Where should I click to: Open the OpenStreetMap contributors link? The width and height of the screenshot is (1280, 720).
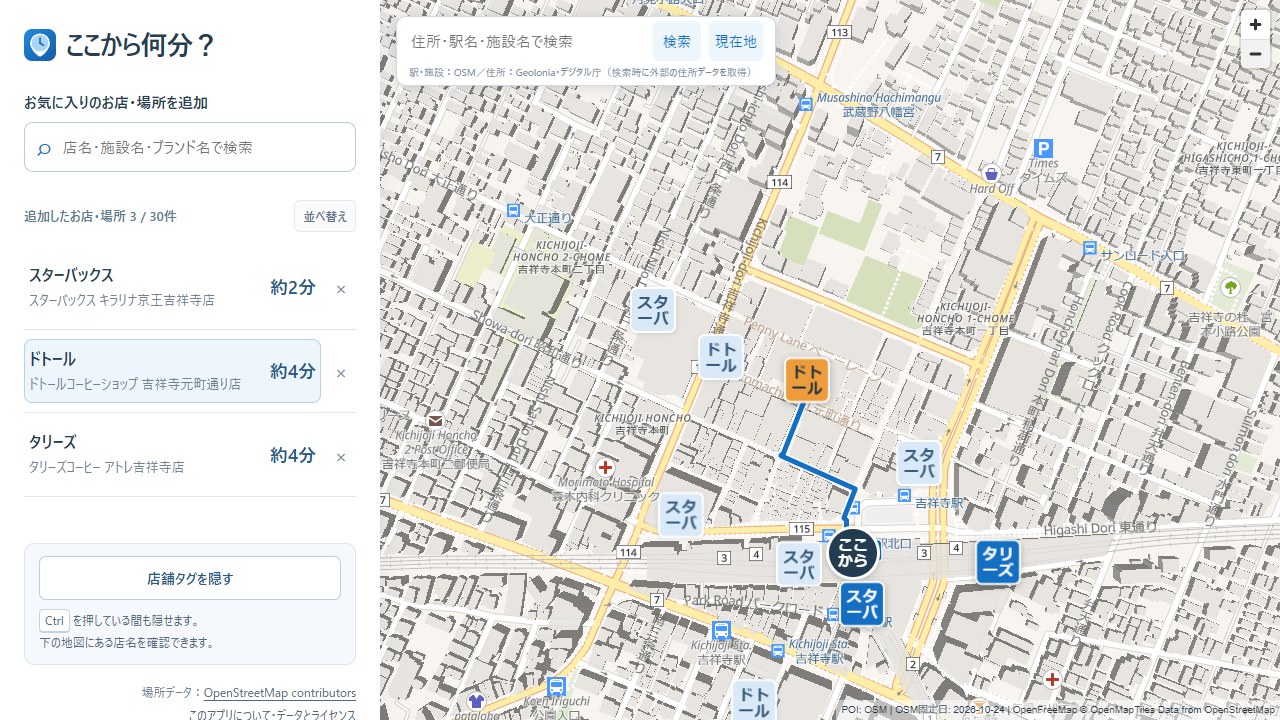(x=280, y=693)
